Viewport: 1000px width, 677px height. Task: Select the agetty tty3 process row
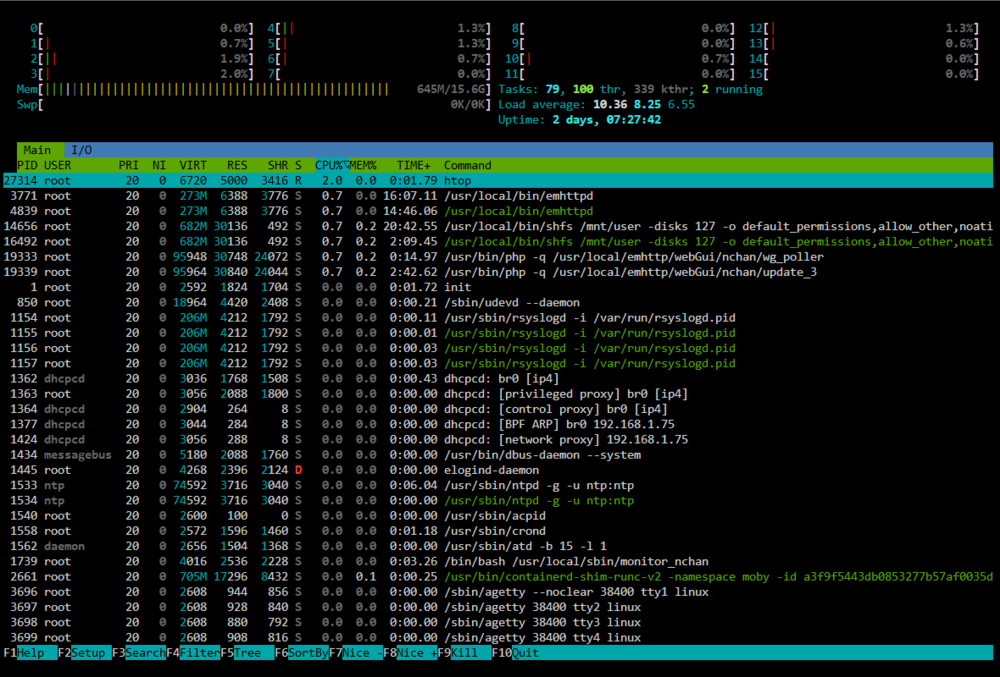pos(497,623)
